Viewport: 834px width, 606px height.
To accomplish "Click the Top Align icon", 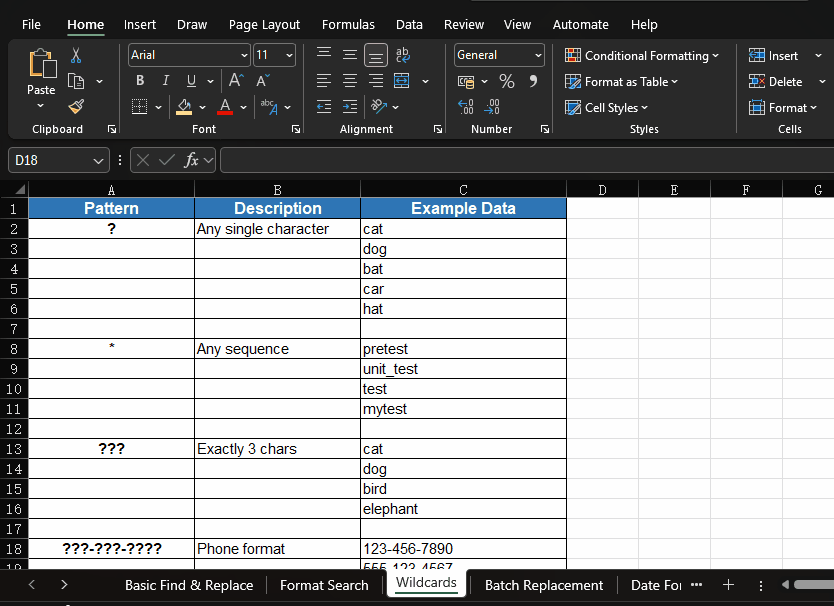I will [x=323, y=54].
